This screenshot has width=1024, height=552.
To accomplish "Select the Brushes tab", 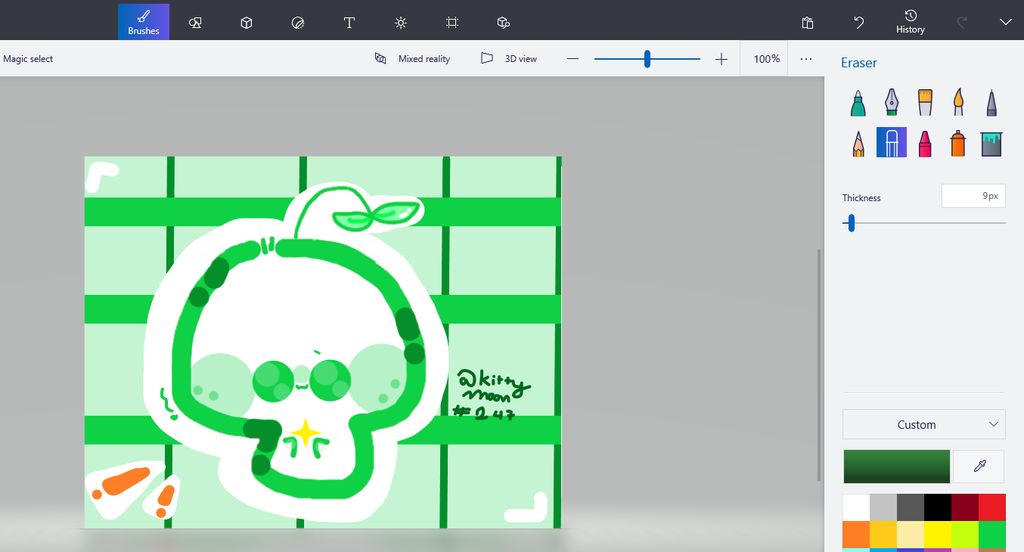I will coord(143,22).
